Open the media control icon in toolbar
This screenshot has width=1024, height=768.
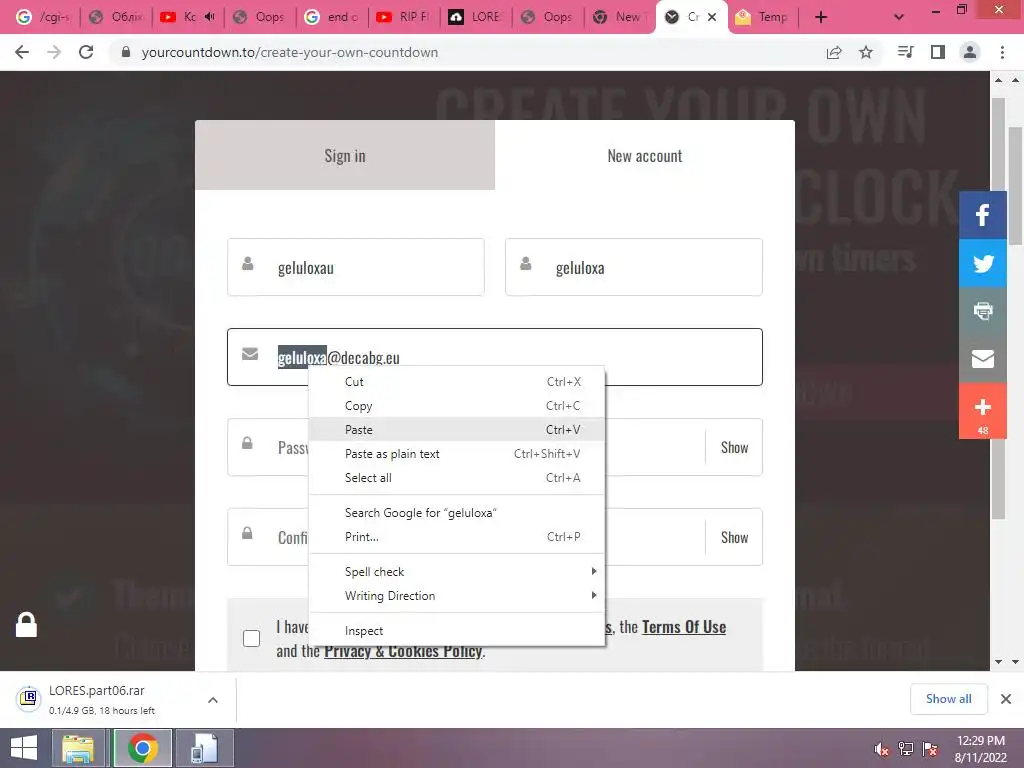(905, 52)
